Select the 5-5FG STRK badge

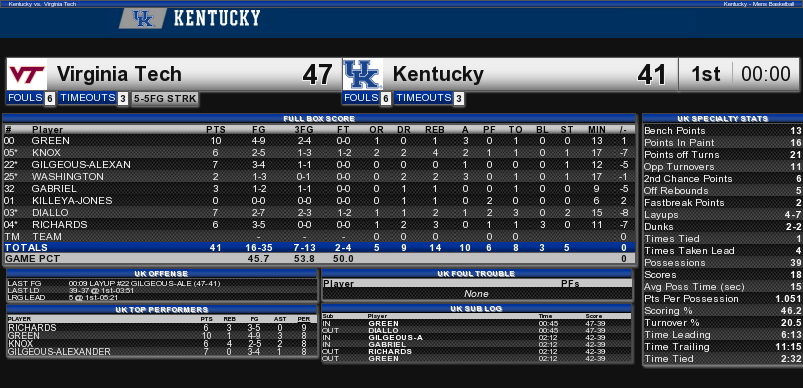coord(165,99)
